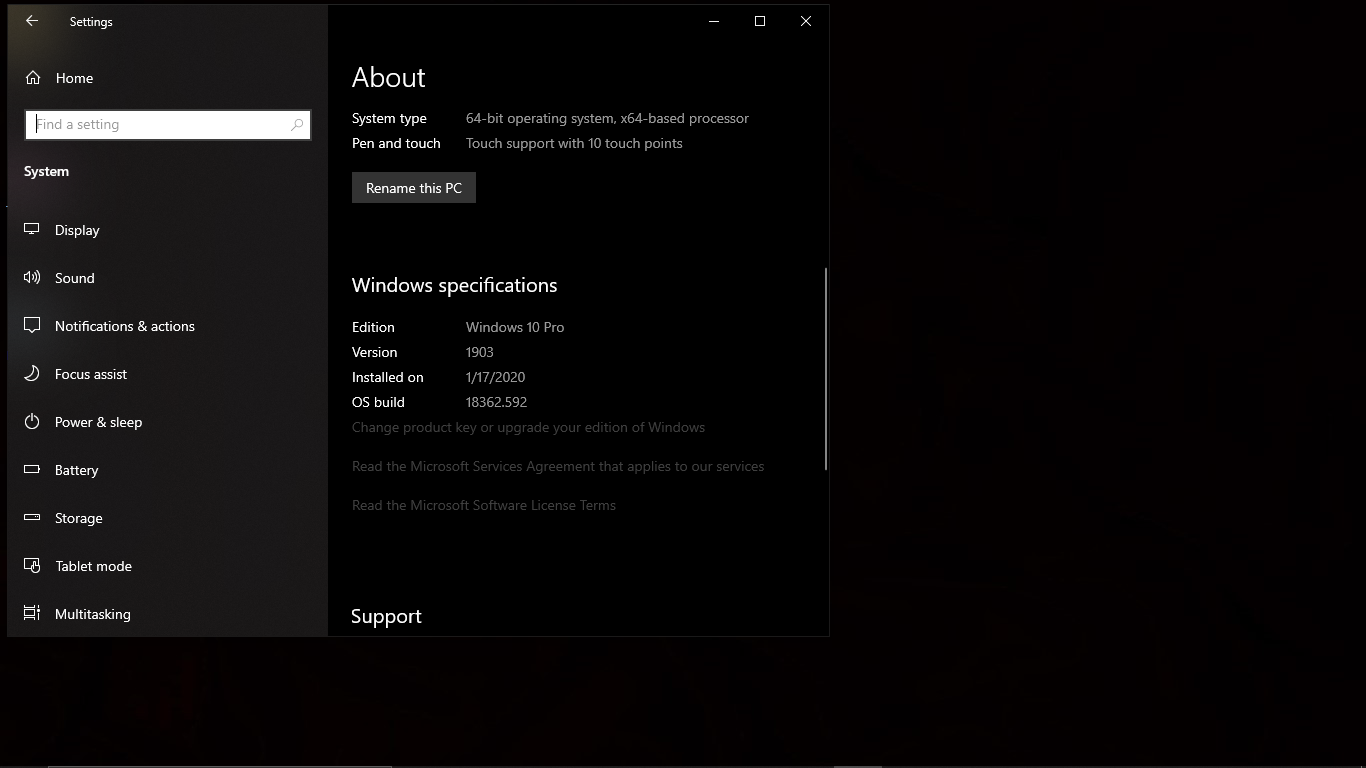1366x768 pixels.
Task: Read the Microsoft Services Agreement link
Action: (x=558, y=466)
